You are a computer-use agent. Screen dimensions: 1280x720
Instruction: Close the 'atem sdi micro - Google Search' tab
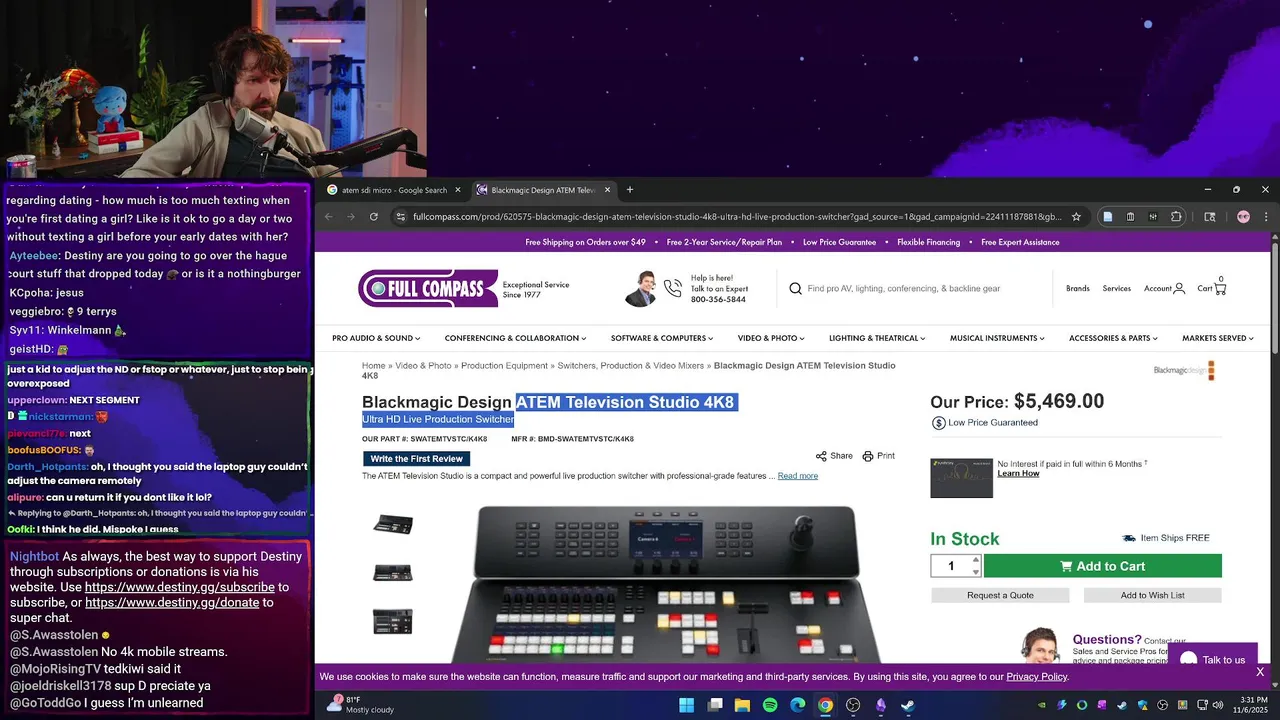[x=458, y=190]
